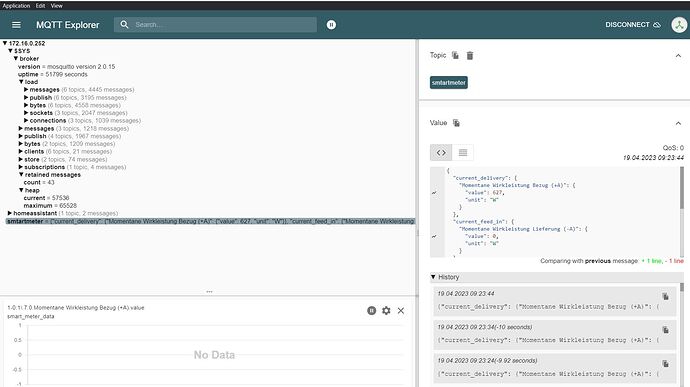Collapse the heap node
Viewport: 690px width, 387px height.
[21, 190]
